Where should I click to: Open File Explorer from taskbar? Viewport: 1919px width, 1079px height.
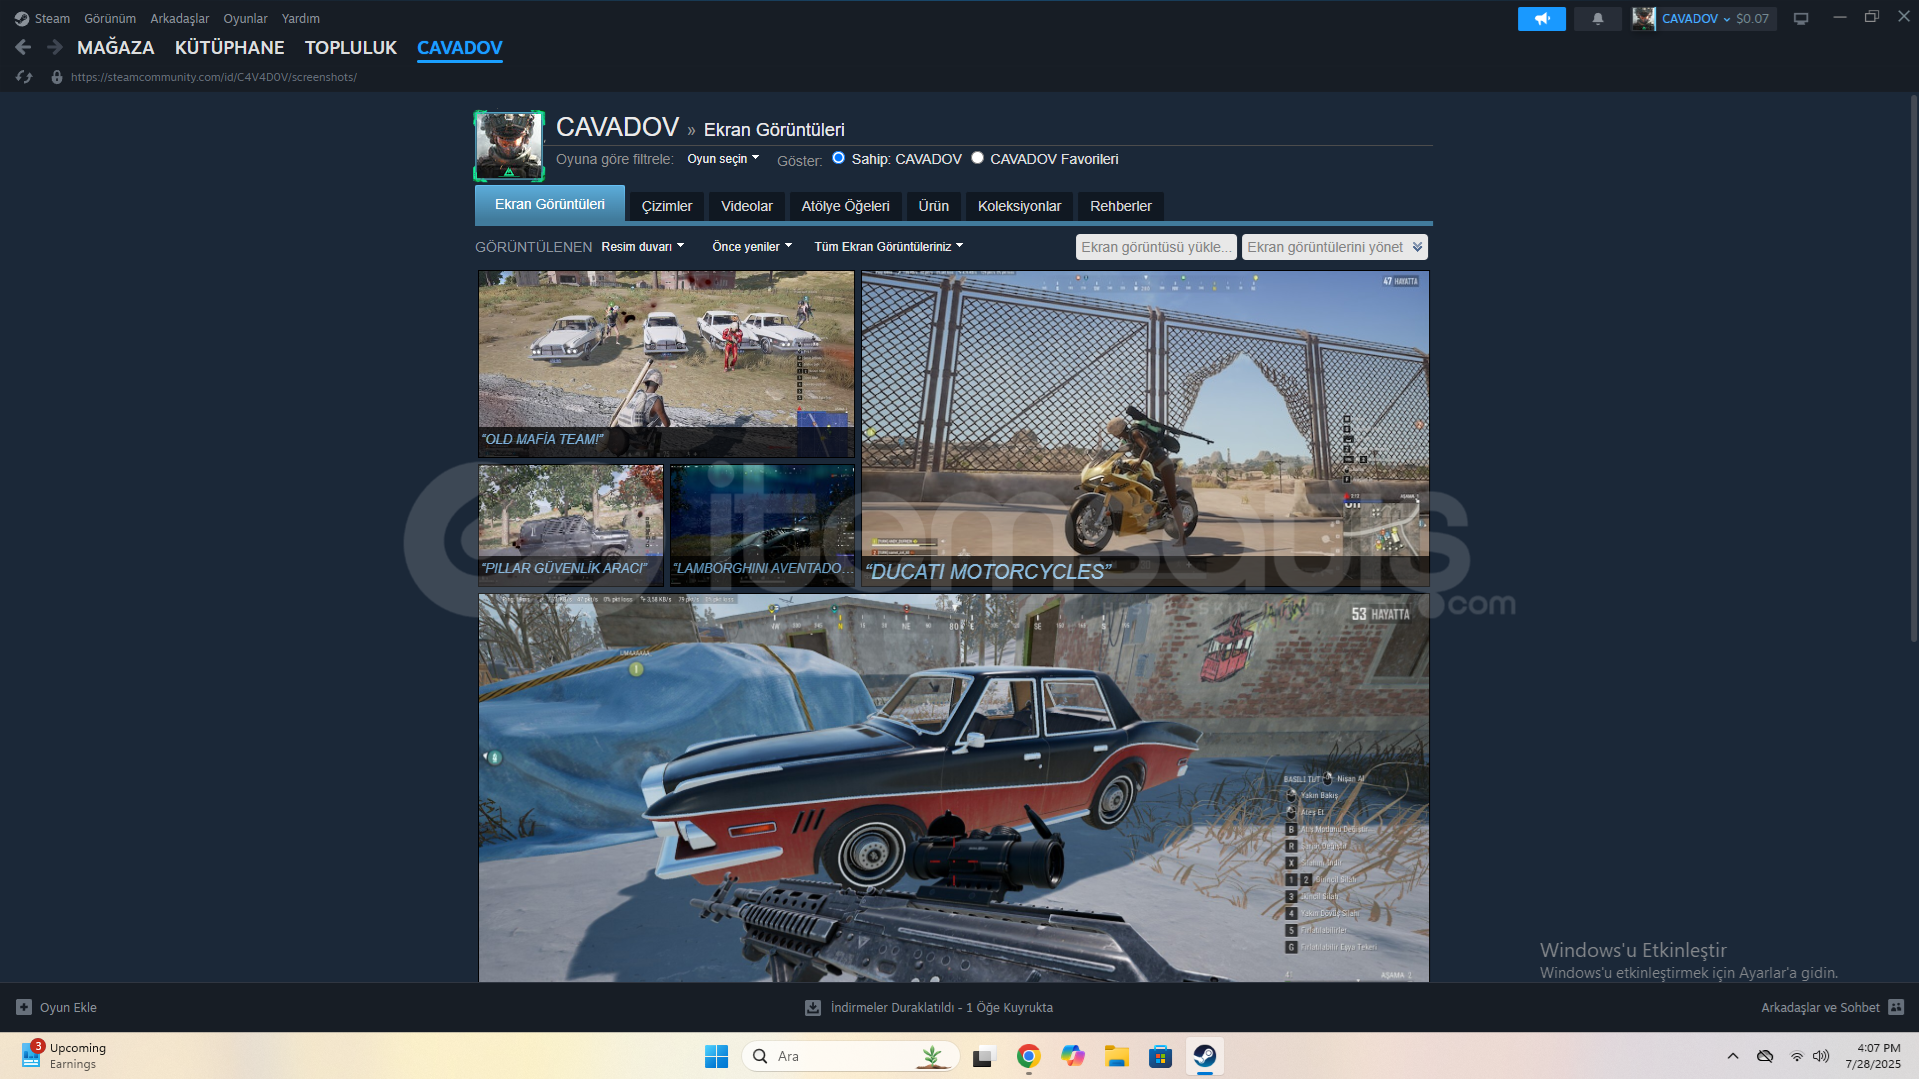click(1116, 1056)
